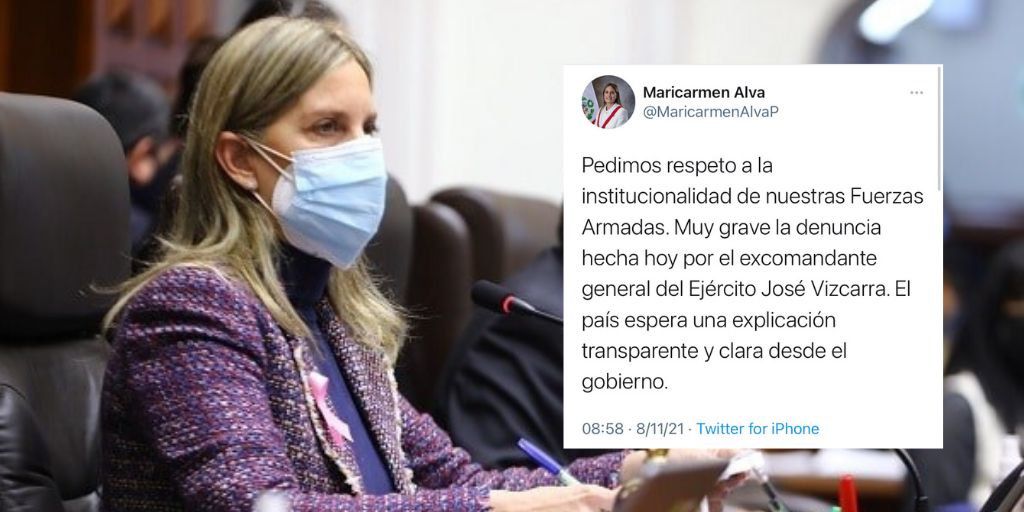The height and width of the screenshot is (512, 1024).
Task: Open the @MaricarmenAlvaP handle link
Action: pos(711,112)
